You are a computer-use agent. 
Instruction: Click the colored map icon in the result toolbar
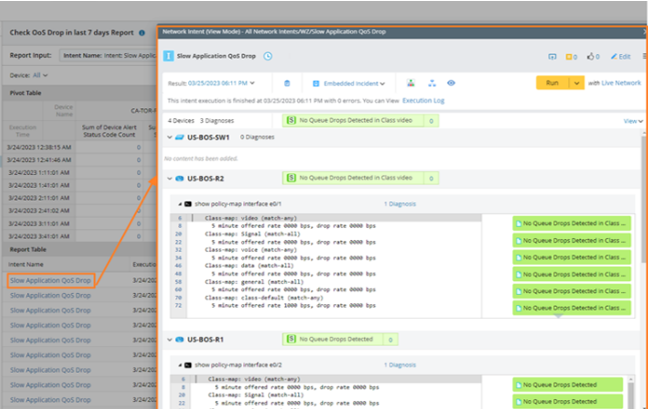tap(410, 83)
